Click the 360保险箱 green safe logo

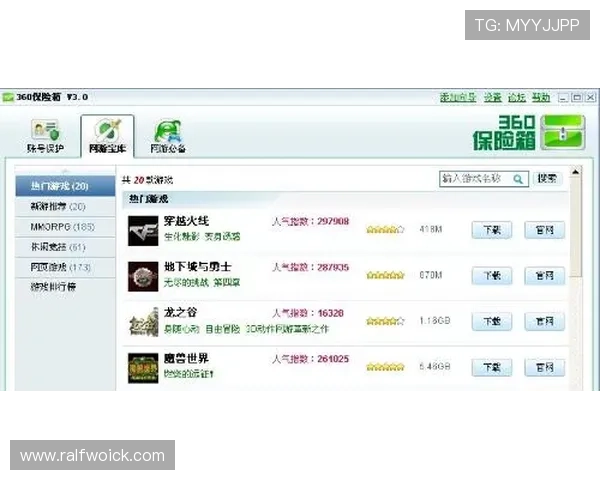563,132
